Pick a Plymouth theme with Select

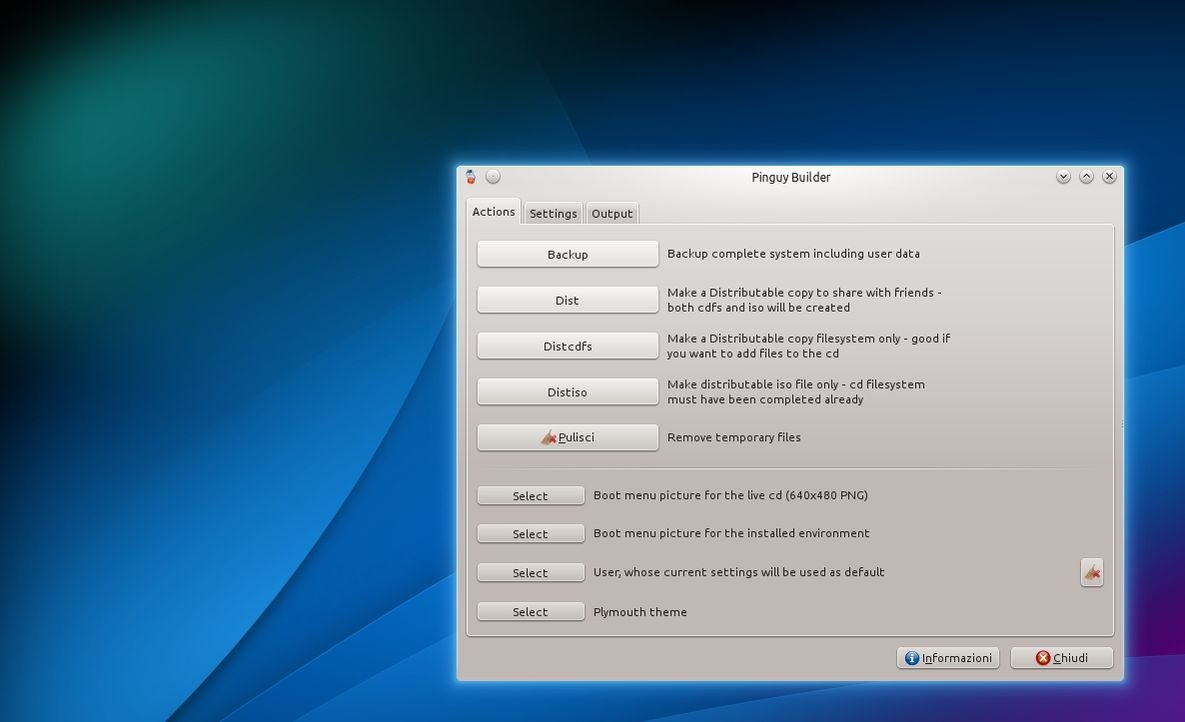click(x=530, y=612)
